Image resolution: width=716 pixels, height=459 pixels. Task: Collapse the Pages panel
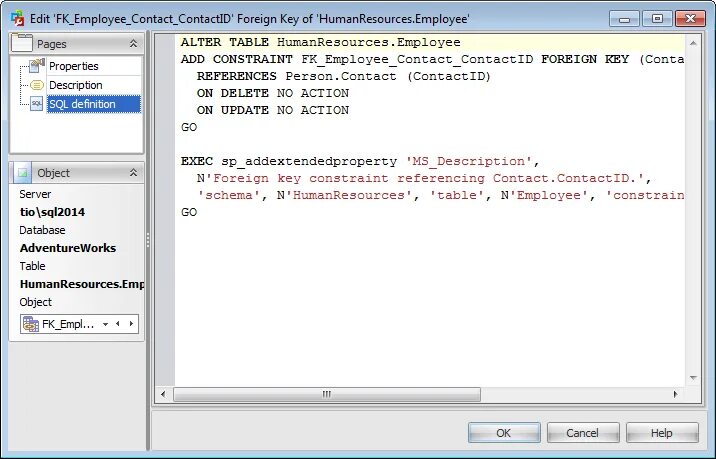(133, 43)
